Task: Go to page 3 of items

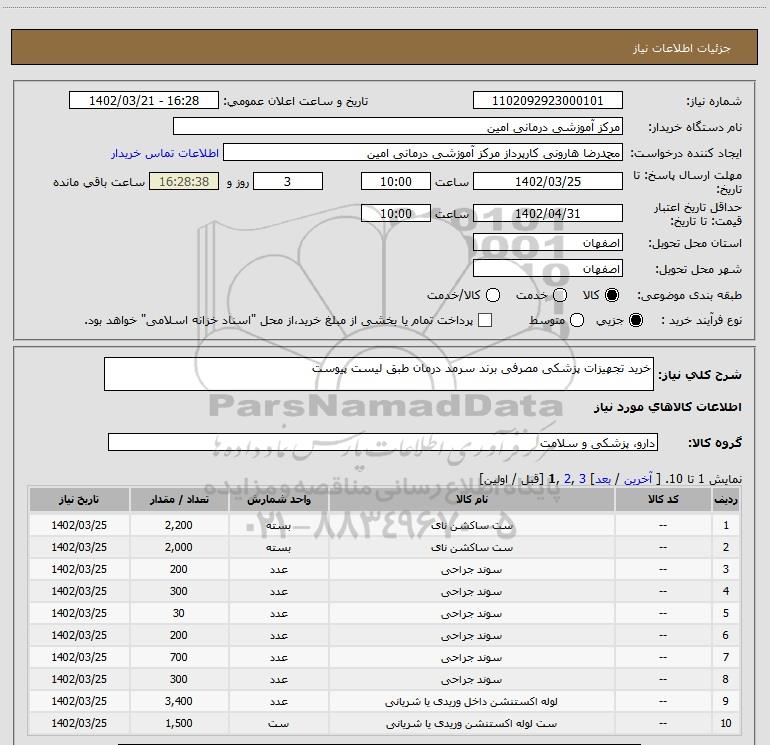Action: click(582, 479)
